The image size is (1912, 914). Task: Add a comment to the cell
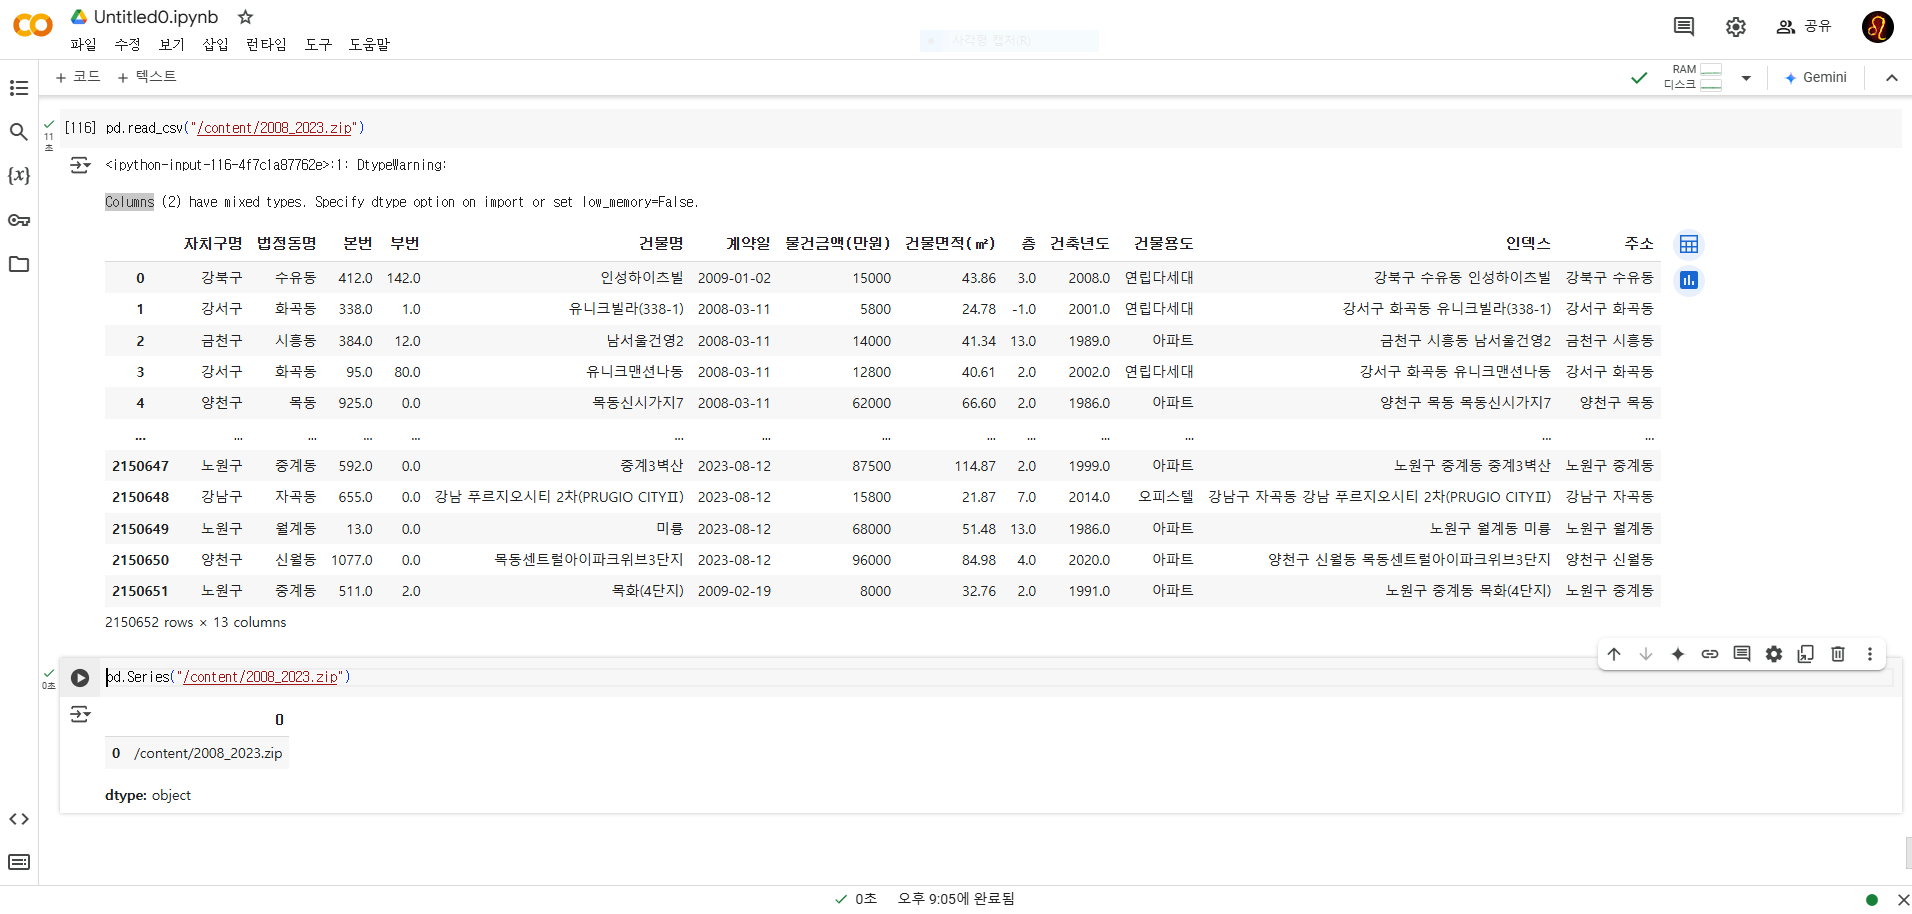pos(1742,654)
